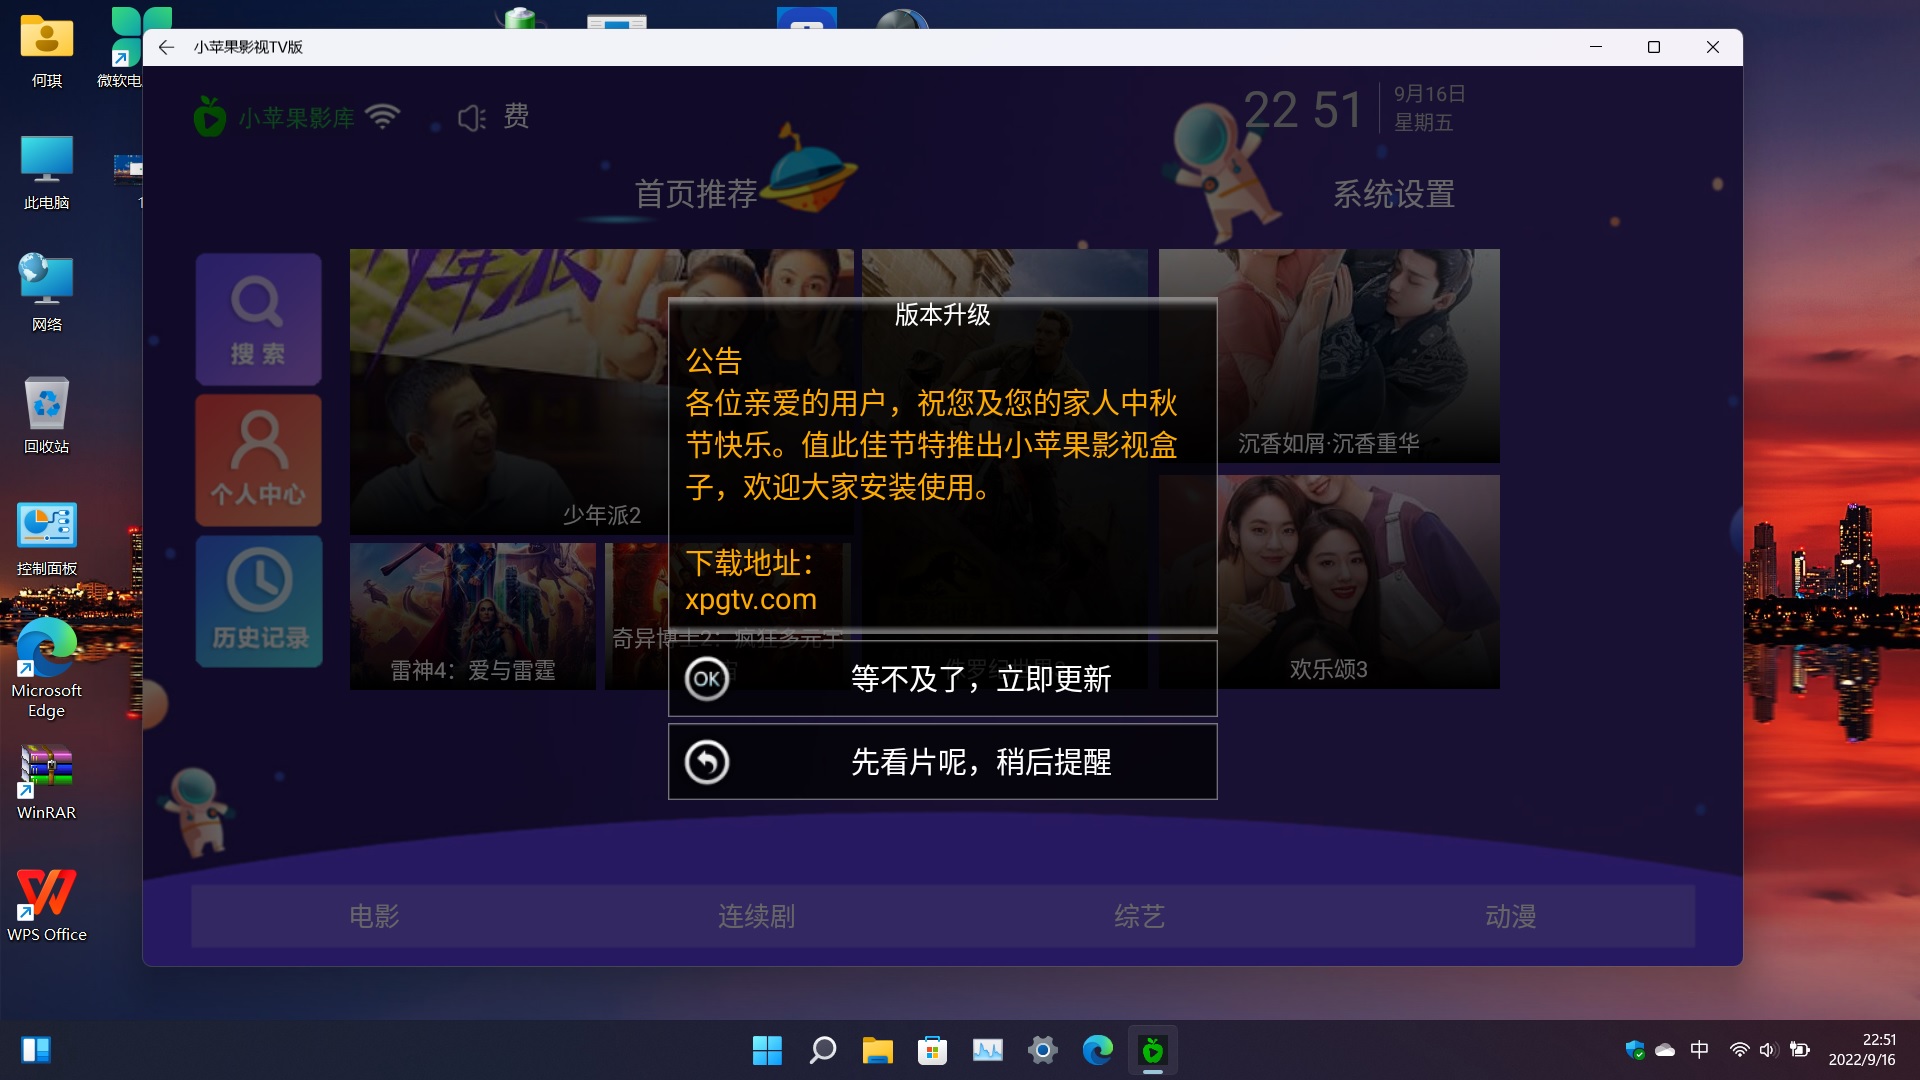Click the OK icon to update now
This screenshot has height=1080, width=1920.
click(x=706, y=679)
